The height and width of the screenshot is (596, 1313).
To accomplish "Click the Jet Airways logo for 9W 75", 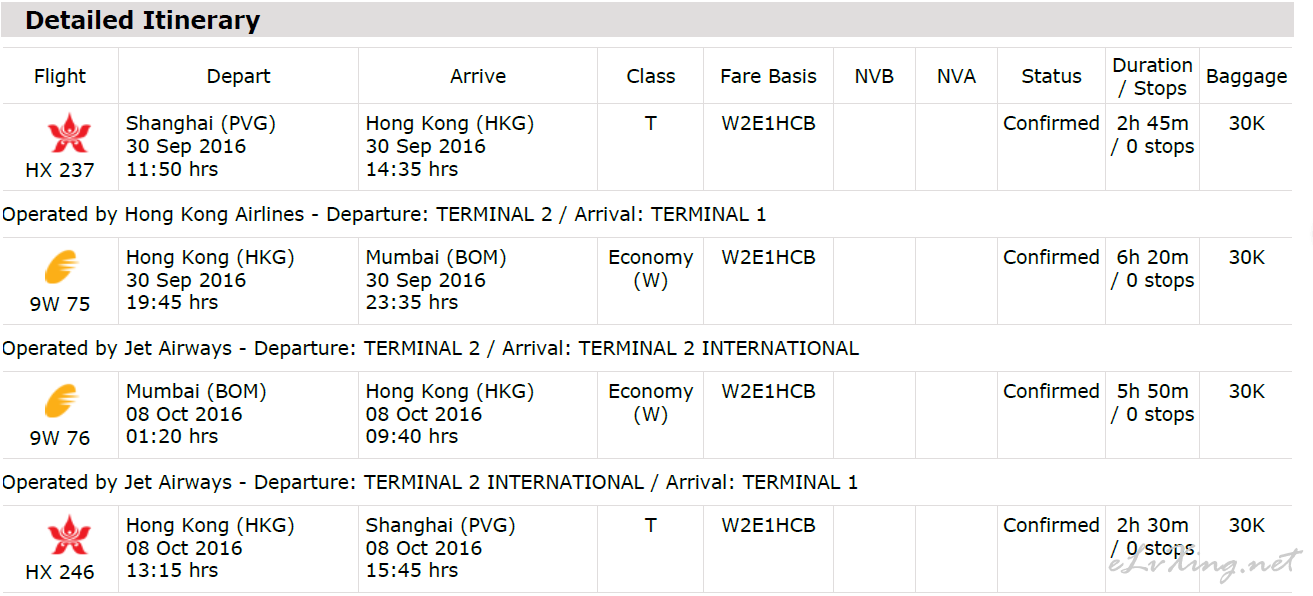I will 62,268.
